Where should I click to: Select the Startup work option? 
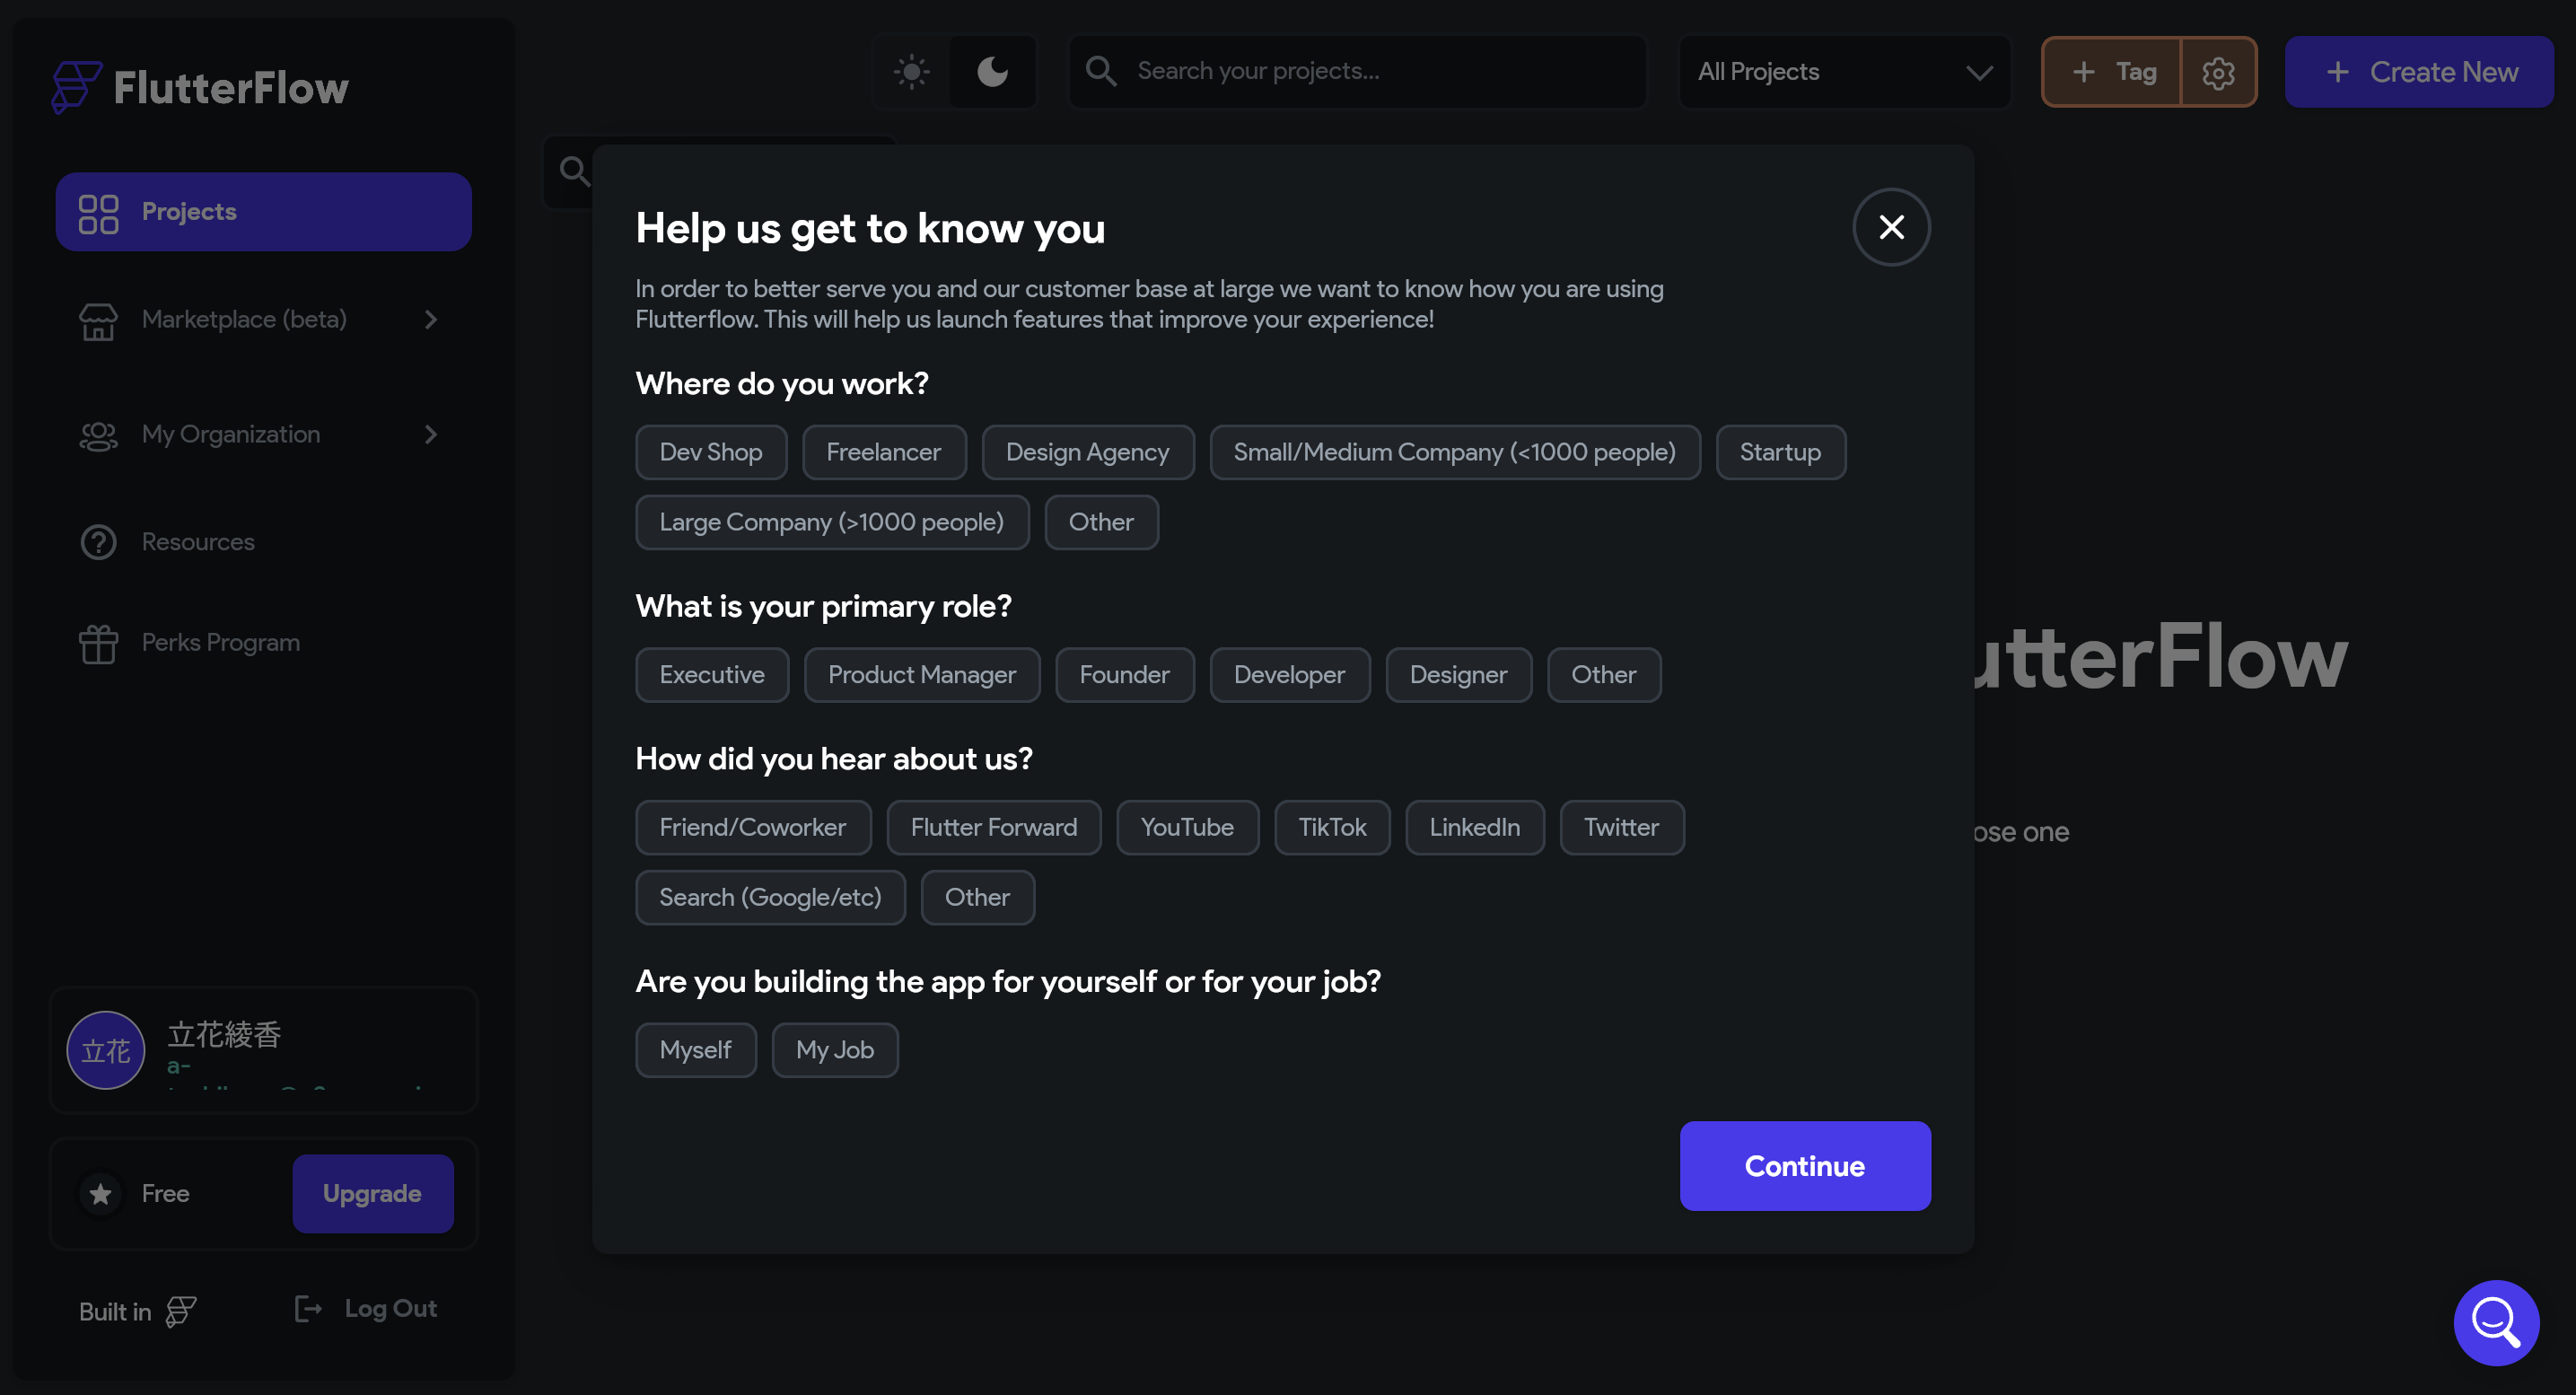click(1780, 452)
